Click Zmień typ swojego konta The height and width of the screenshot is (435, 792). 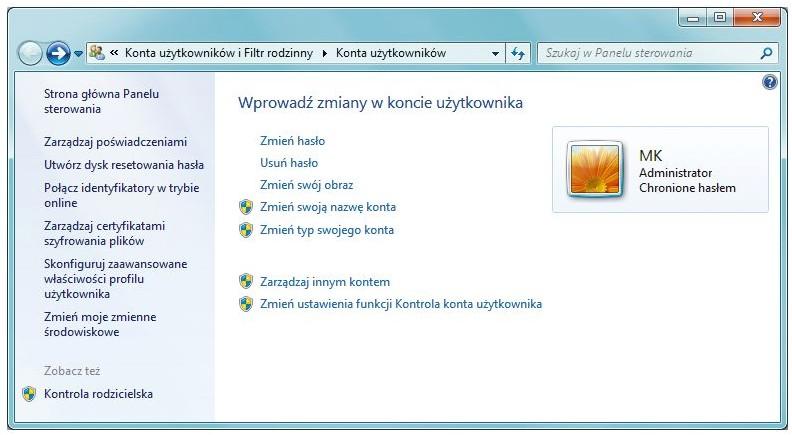pyautogui.click(x=327, y=230)
